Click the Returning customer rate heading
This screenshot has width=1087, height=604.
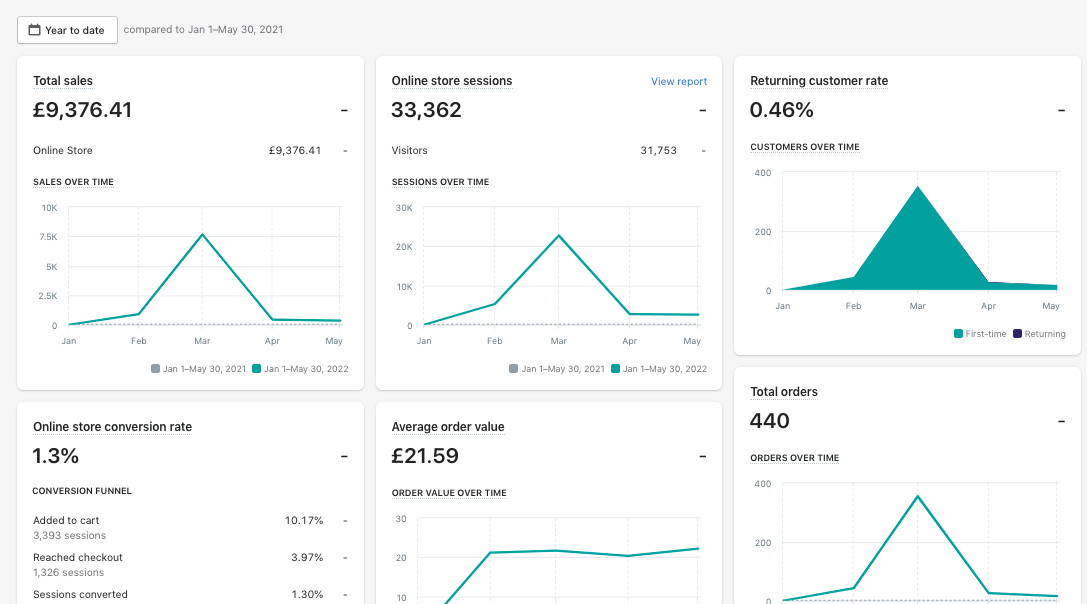pyautogui.click(x=818, y=81)
